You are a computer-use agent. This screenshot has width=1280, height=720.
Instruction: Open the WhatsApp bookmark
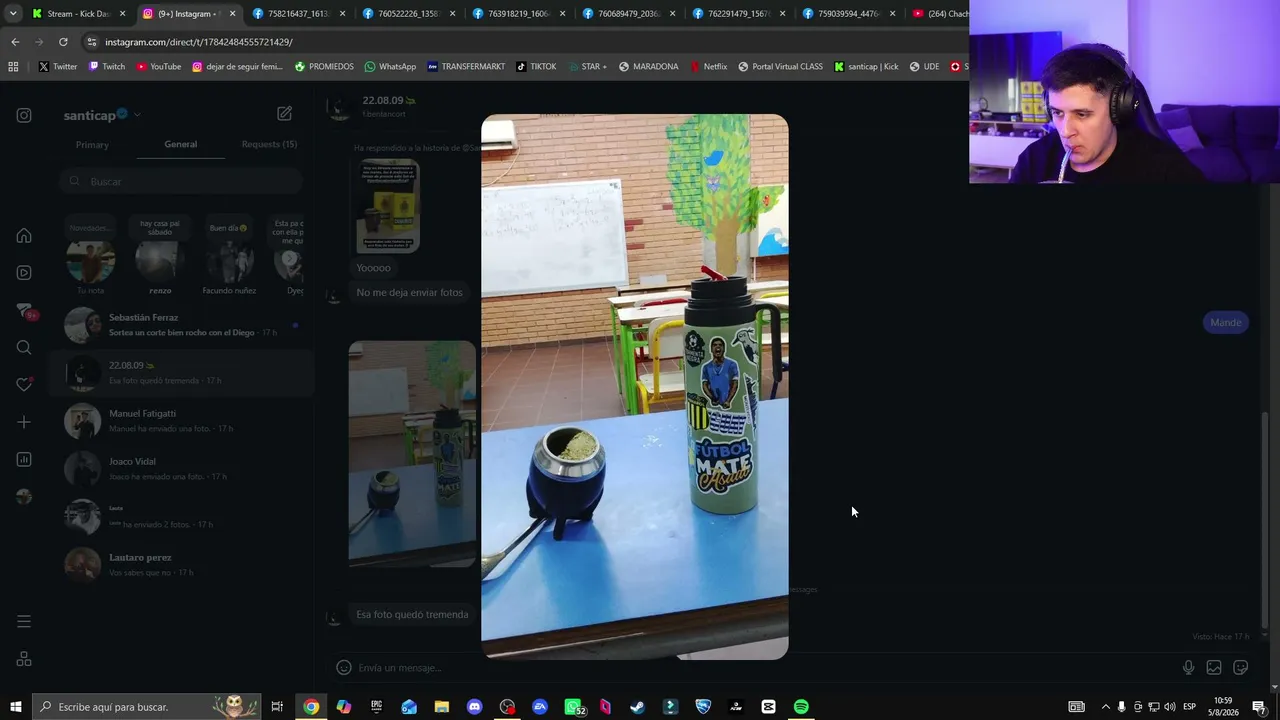(390, 67)
